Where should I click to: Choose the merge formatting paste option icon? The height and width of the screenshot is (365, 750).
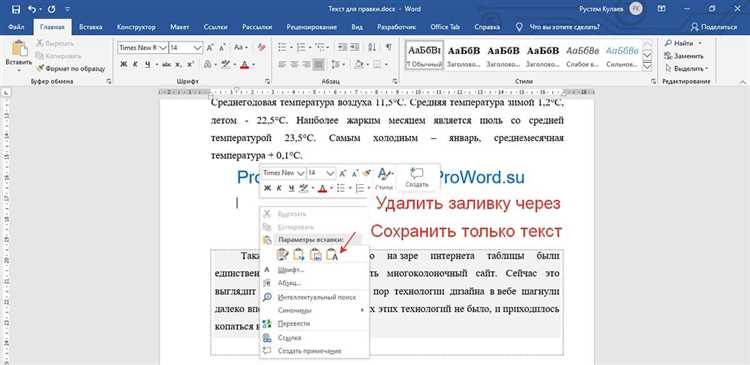click(299, 255)
